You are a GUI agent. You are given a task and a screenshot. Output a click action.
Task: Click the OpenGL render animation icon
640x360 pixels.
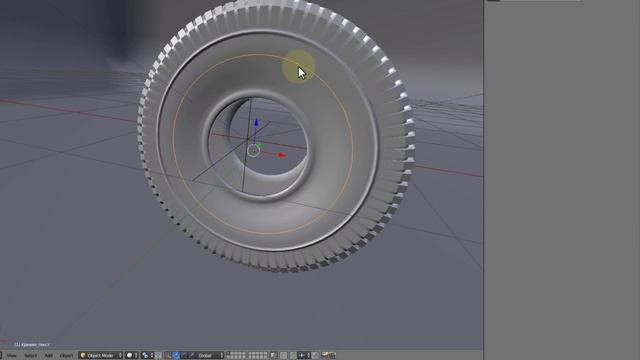333,356
